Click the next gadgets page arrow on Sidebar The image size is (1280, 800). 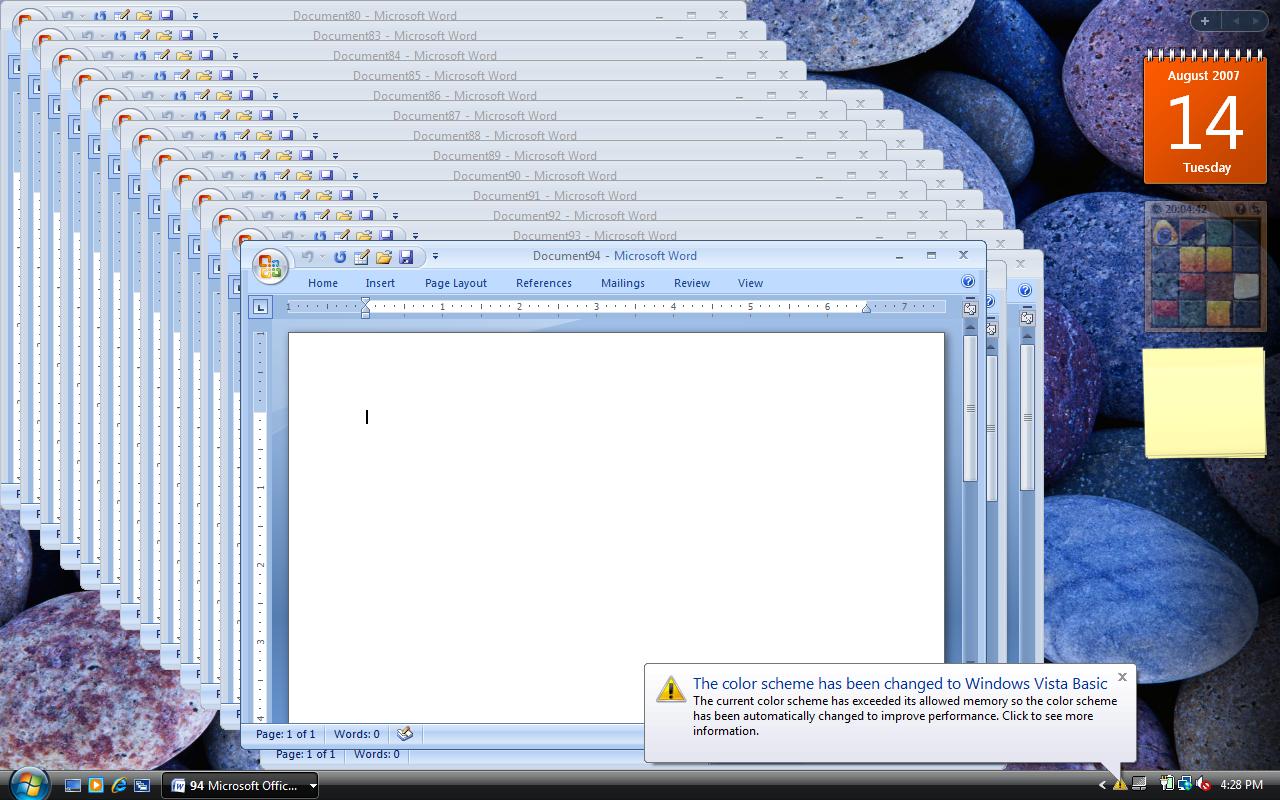[x=1255, y=20]
